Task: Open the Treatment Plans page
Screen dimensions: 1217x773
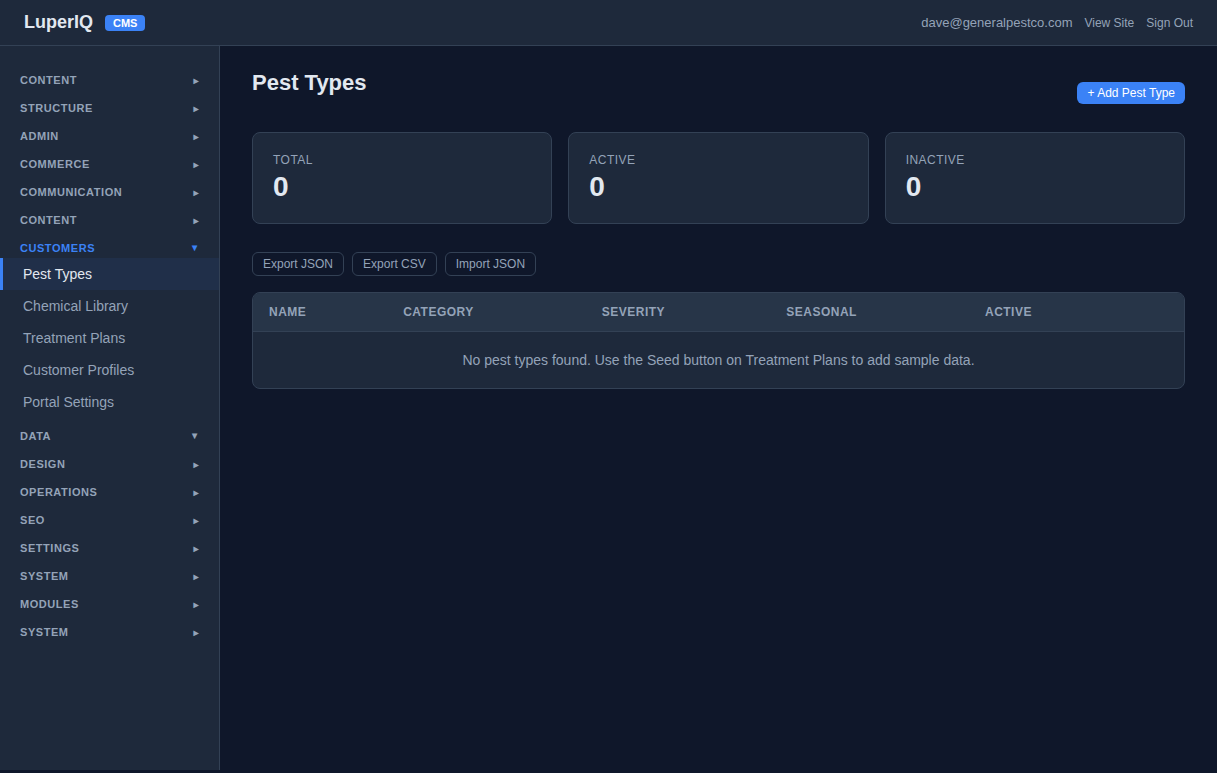Action: click(x=73, y=338)
